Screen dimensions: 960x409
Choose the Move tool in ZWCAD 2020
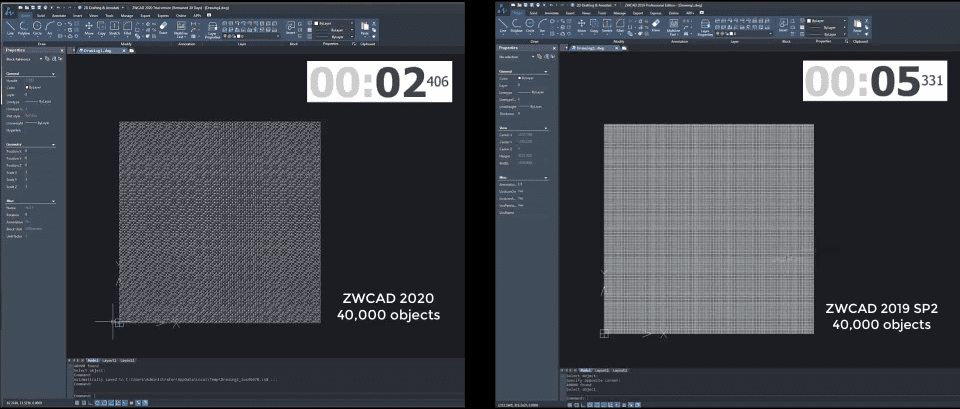point(89,28)
